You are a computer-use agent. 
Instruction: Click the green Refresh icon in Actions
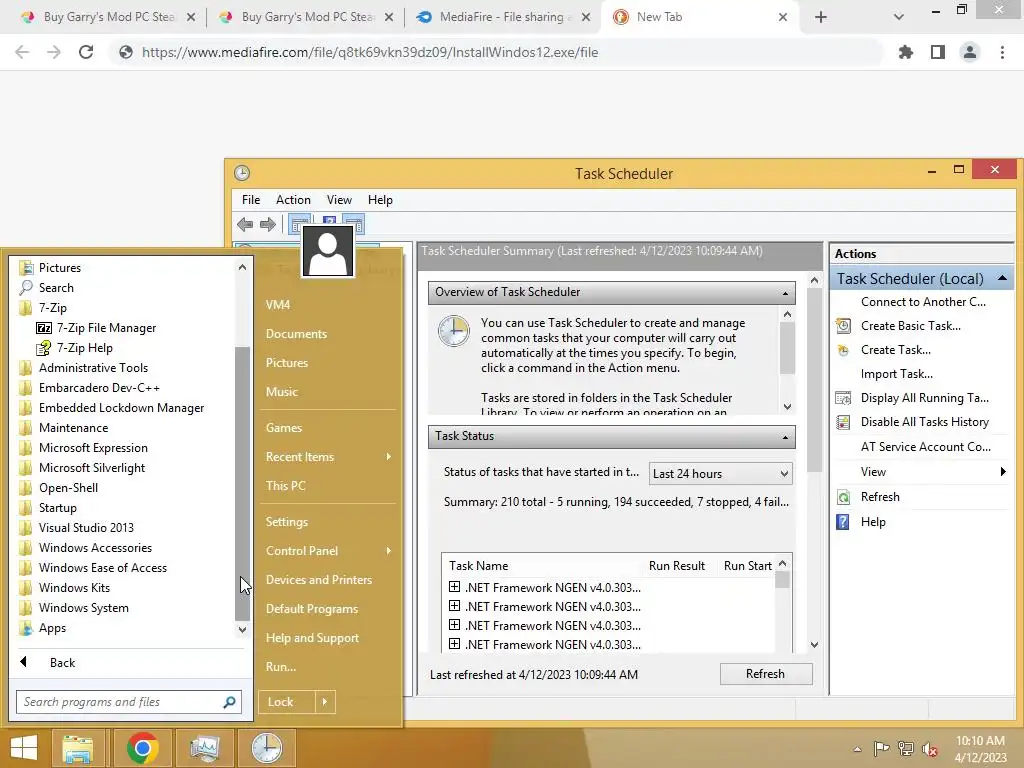click(843, 498)
